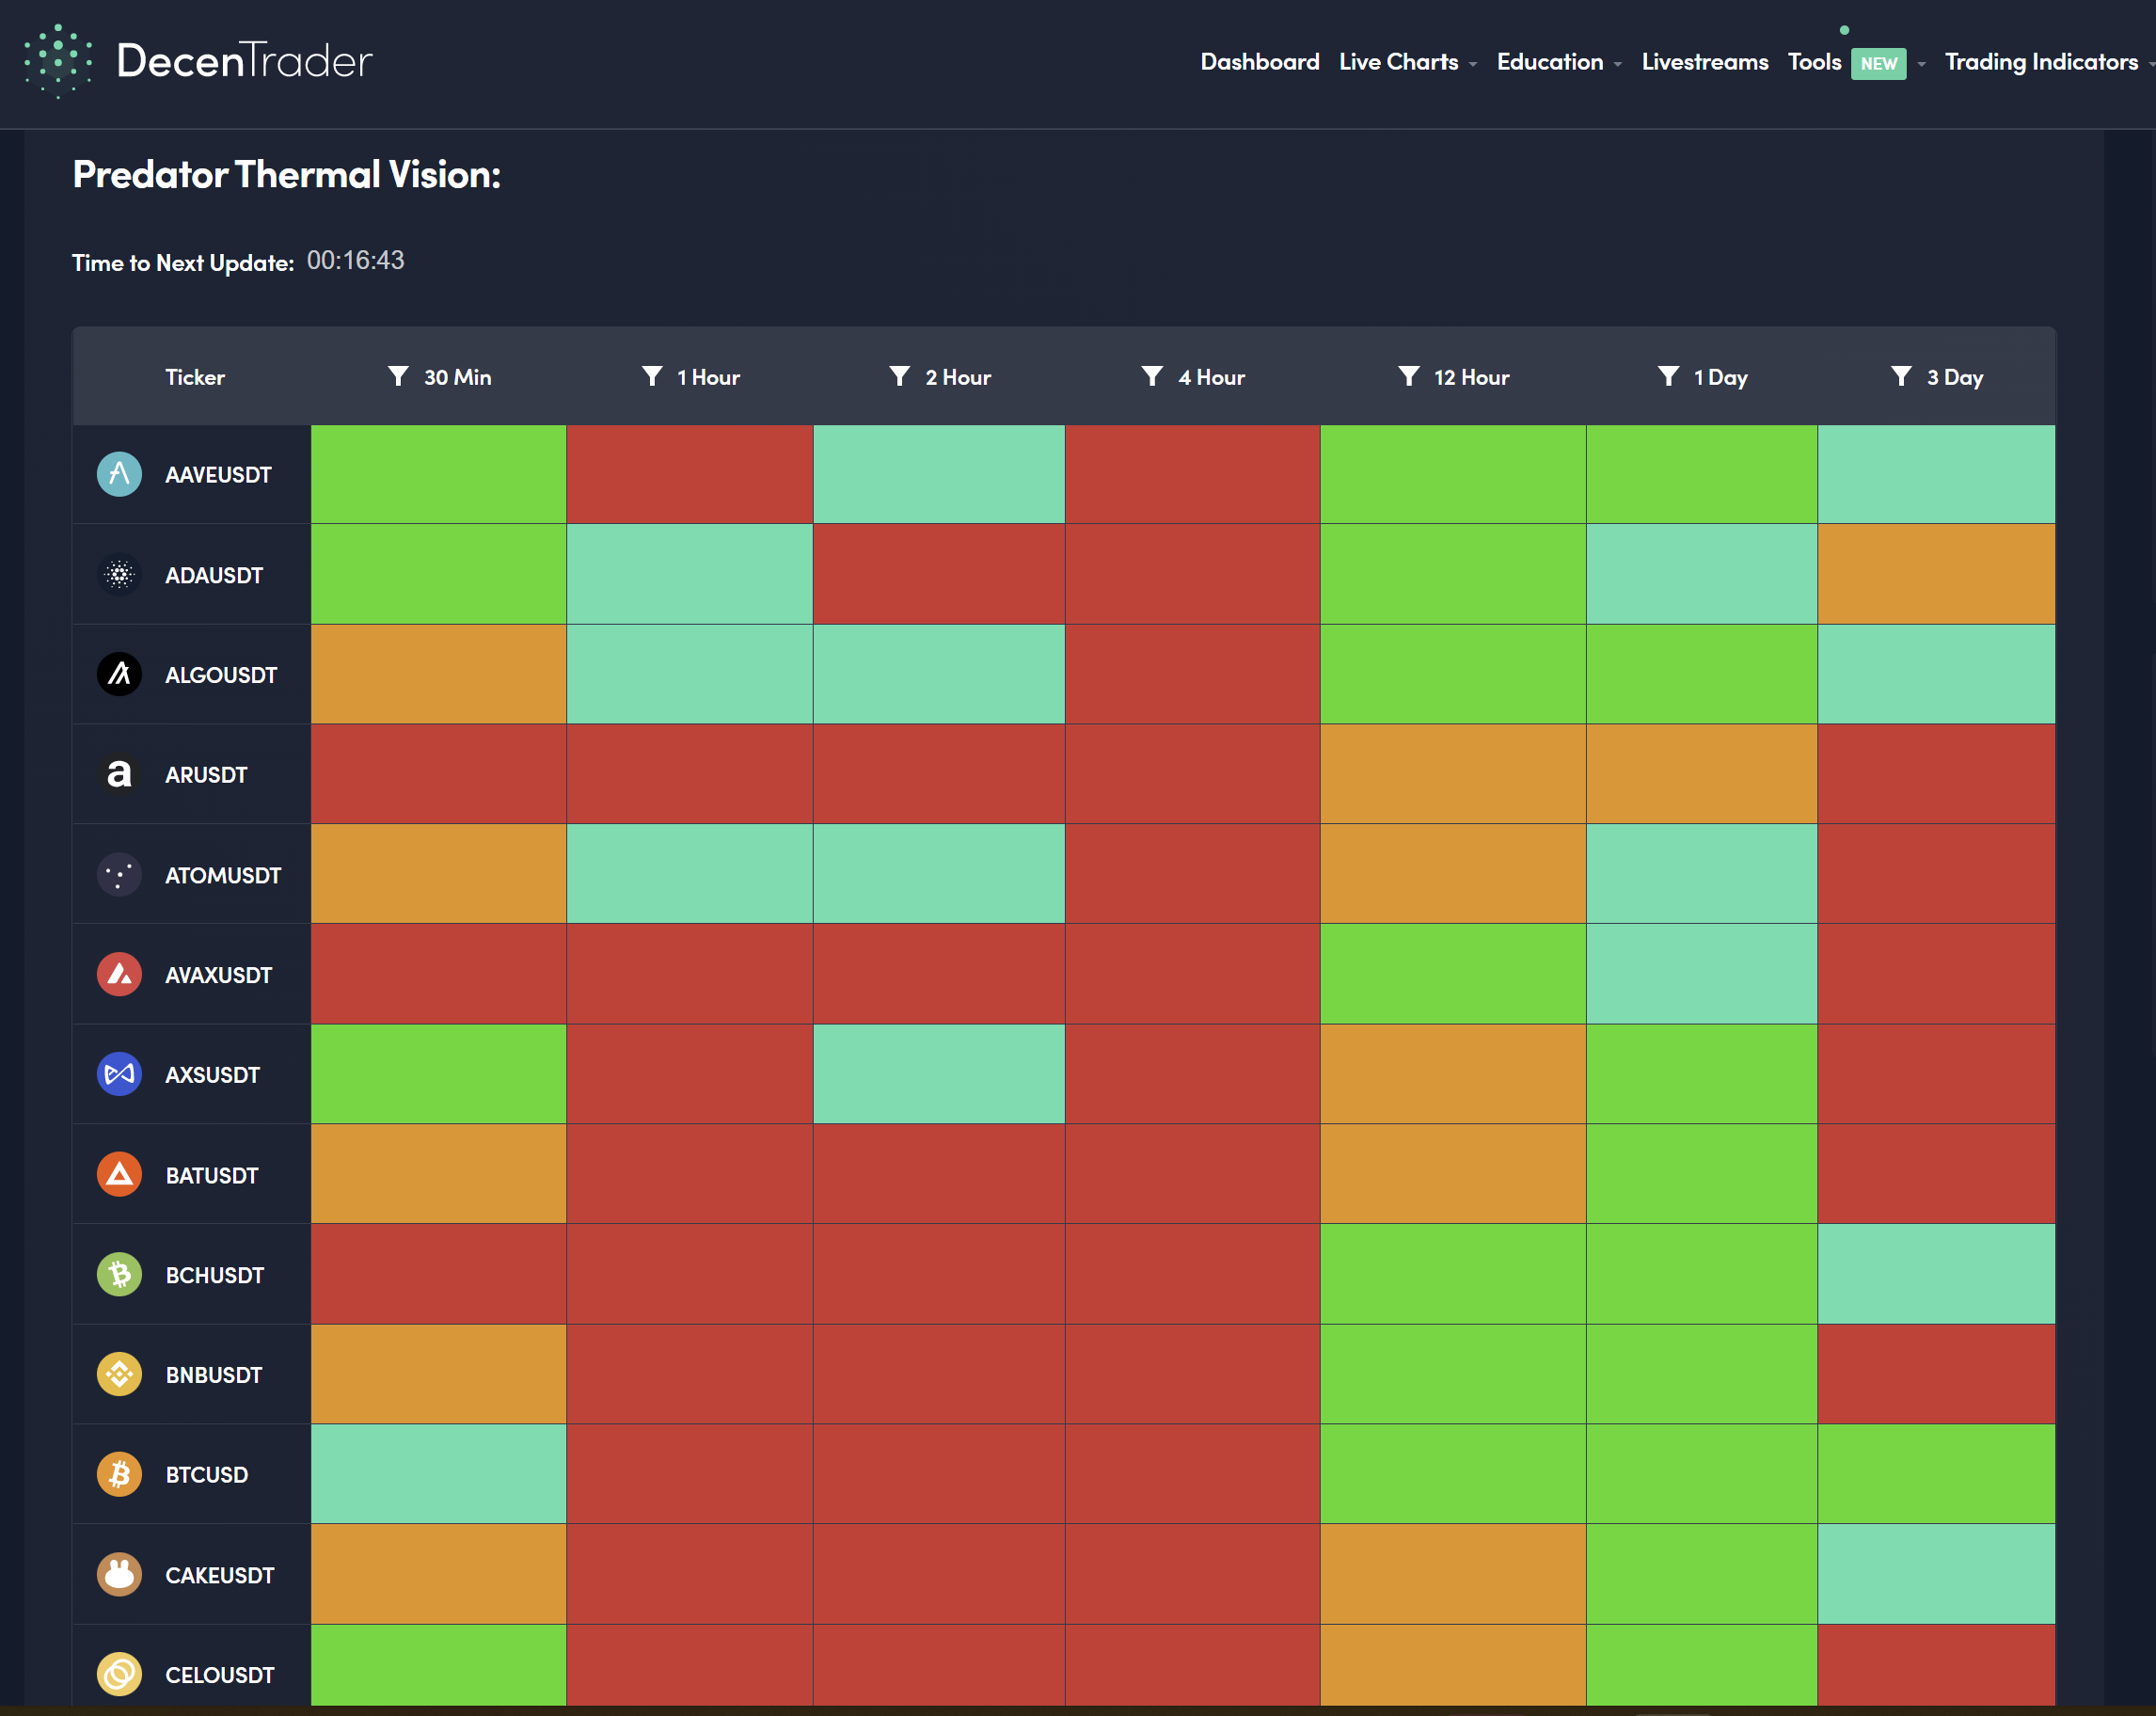Click the 30 Min filter funnel icon
Viewport: 2156px width, 1716px height.
(398, 376)
